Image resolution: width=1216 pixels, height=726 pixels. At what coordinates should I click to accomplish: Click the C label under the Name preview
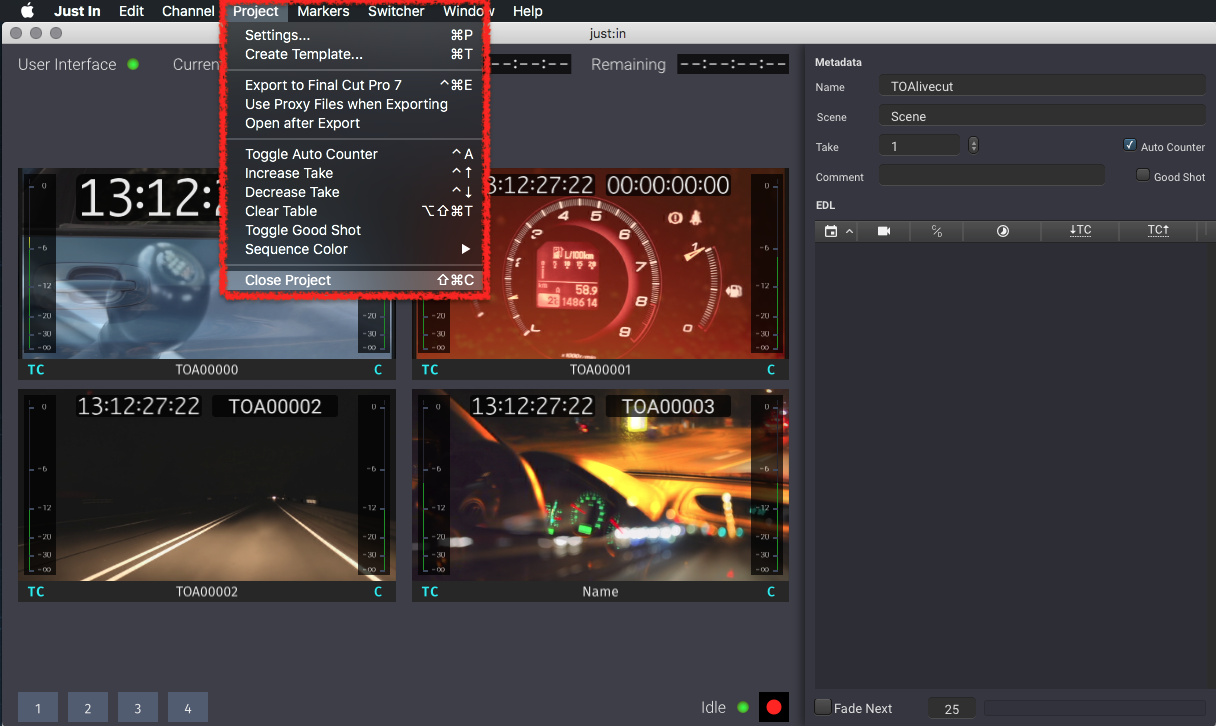(x=771, y=591)
